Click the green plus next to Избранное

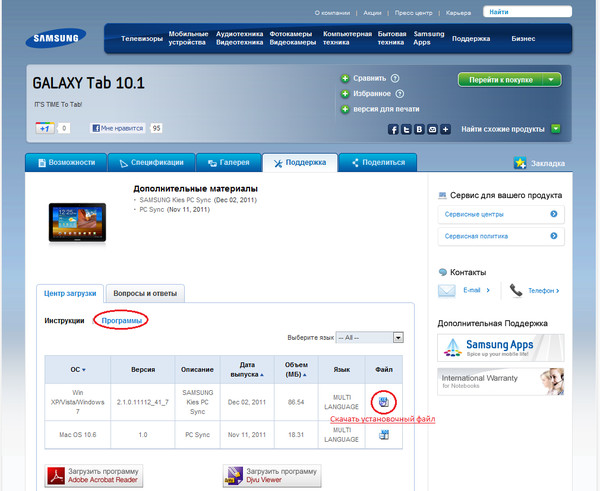click(x=345, y=94)
